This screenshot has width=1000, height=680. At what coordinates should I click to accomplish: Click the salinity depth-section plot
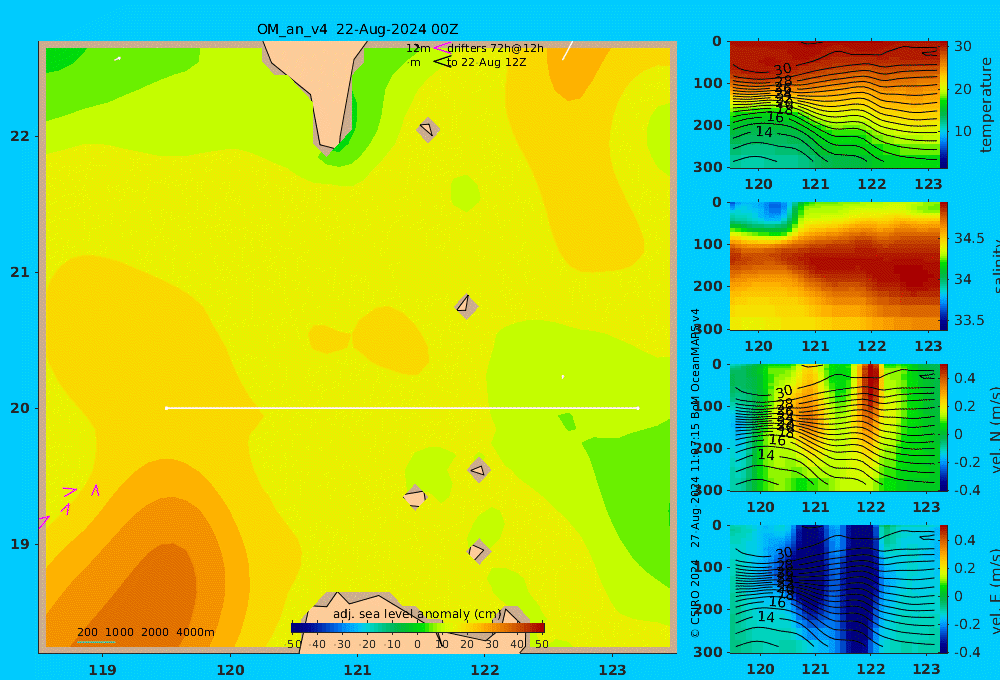tap(834, 266)
